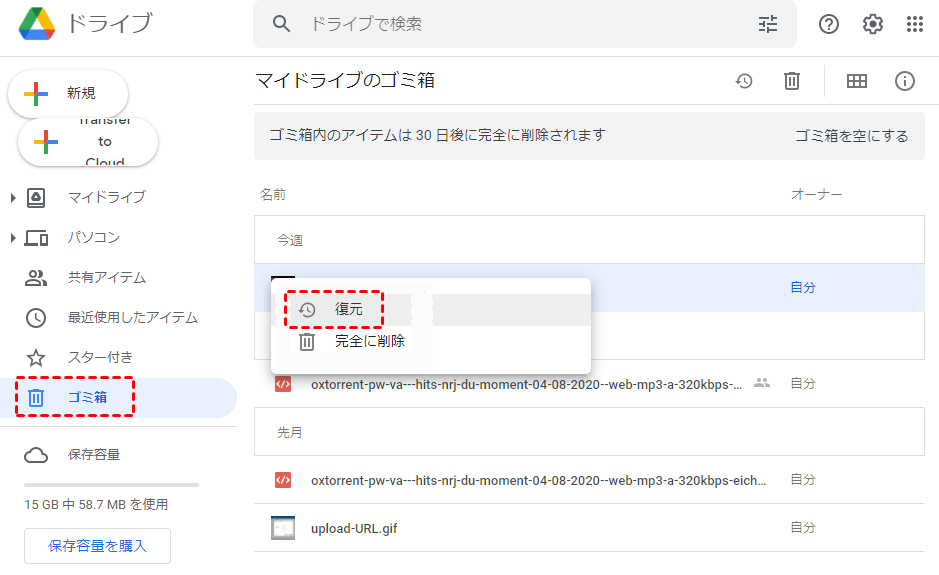Show details info icon
The height and width of the screenshot is (575, 939).
(x=904, y=81)
